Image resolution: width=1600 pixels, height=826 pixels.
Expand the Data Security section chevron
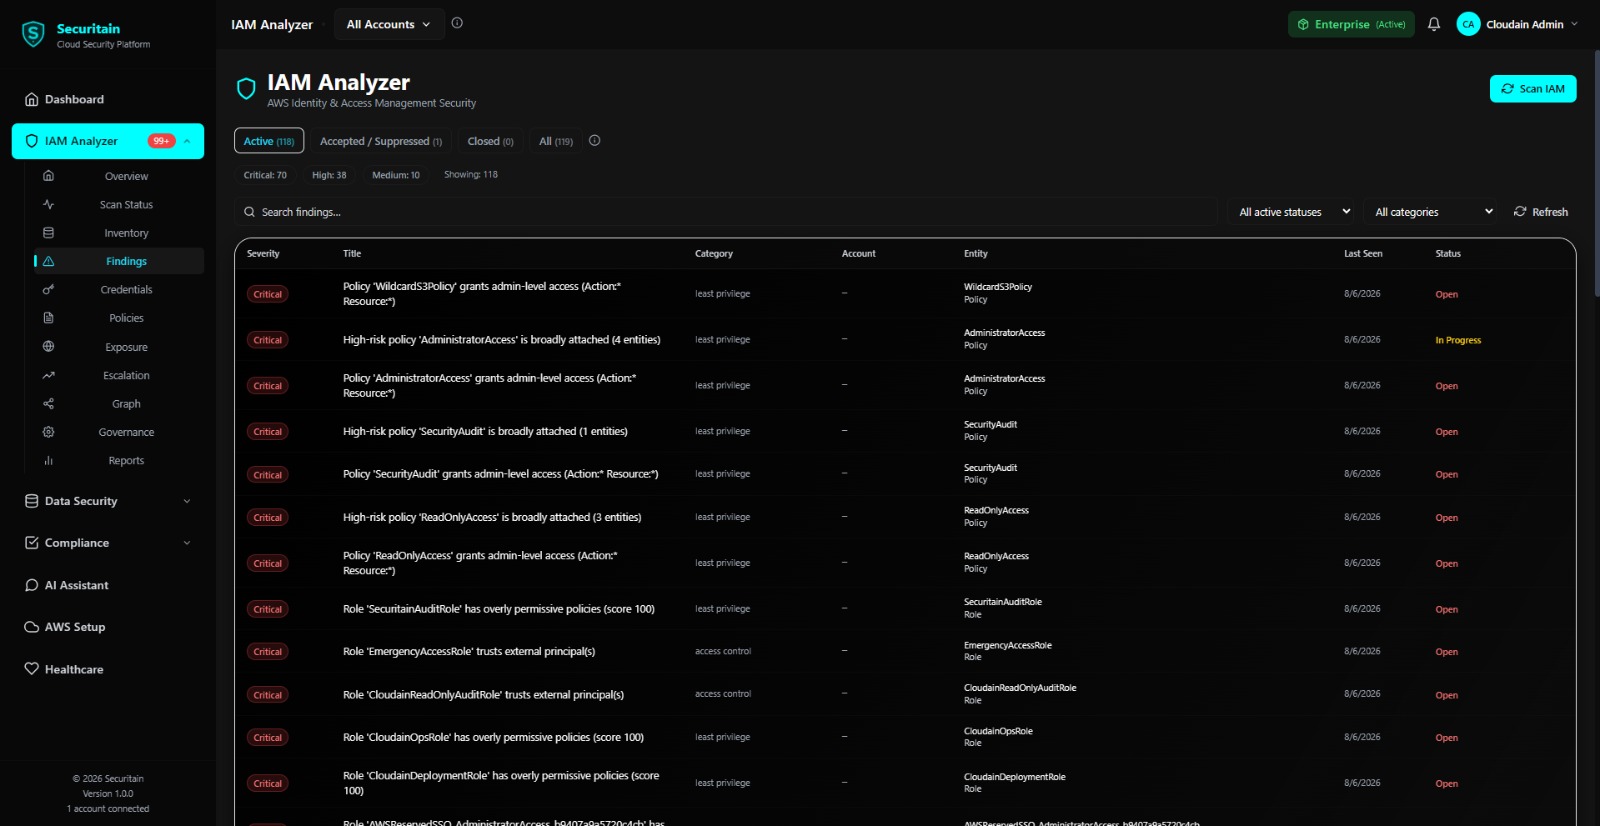pos(187,501)
